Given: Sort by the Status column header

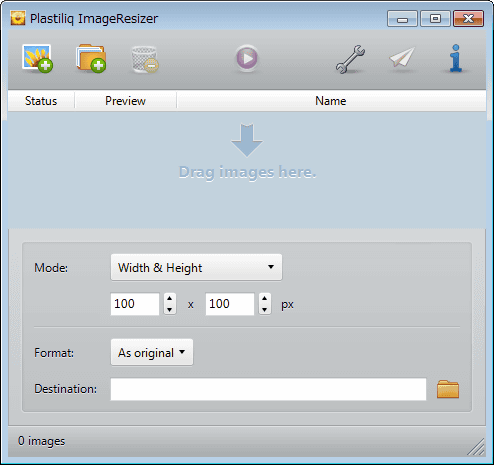Looking at the screenshot, I should (x=41, y=101).
